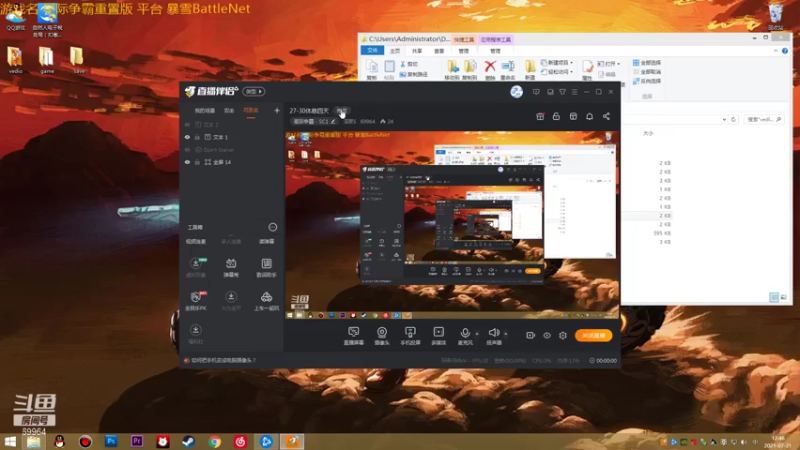Show the hidden 文本 2 layer
800x450 pixels.
pyautogui.click(x=187, y=124)
